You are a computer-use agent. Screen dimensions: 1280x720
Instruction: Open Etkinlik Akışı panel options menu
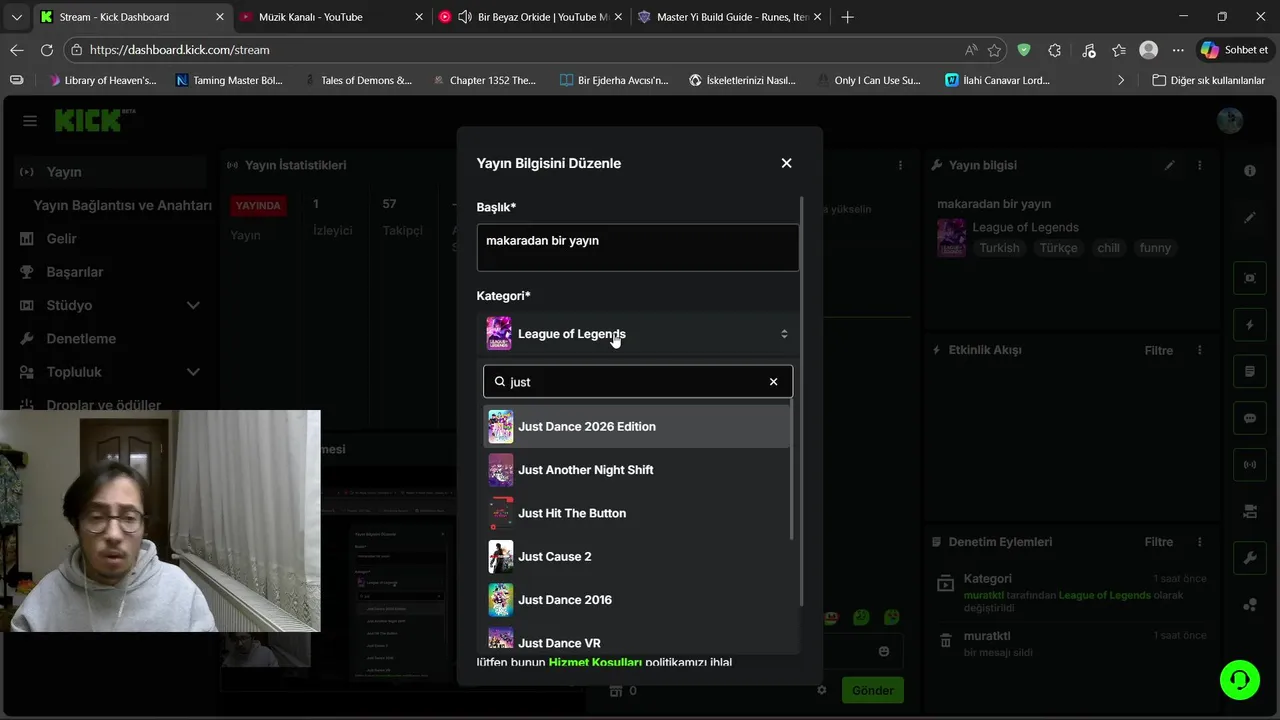click(x=1200, y=351)
